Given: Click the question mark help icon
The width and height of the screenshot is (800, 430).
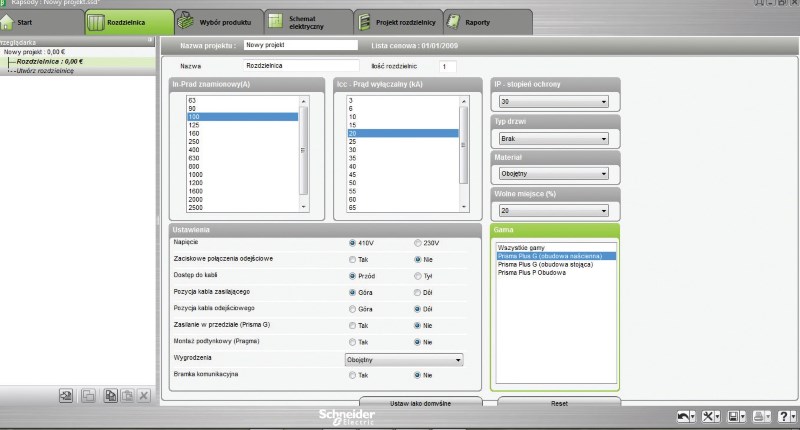Looking at the screenshot, I should click(784, 416).
